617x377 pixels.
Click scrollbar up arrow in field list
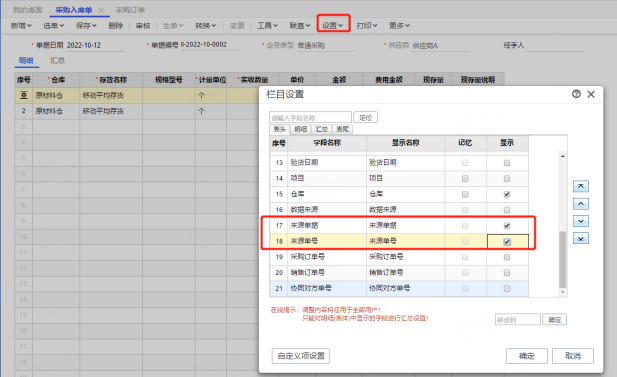pyautogui.click(x=563, y=156)
